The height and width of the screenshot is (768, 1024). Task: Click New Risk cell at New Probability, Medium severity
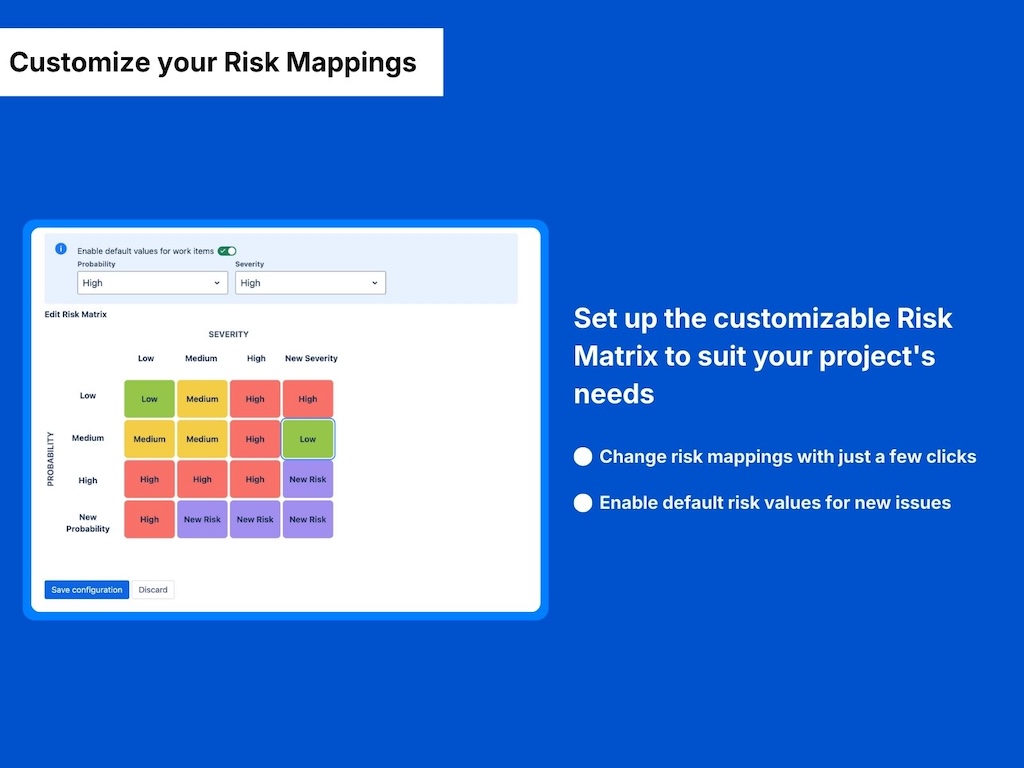tap(202, 520)
